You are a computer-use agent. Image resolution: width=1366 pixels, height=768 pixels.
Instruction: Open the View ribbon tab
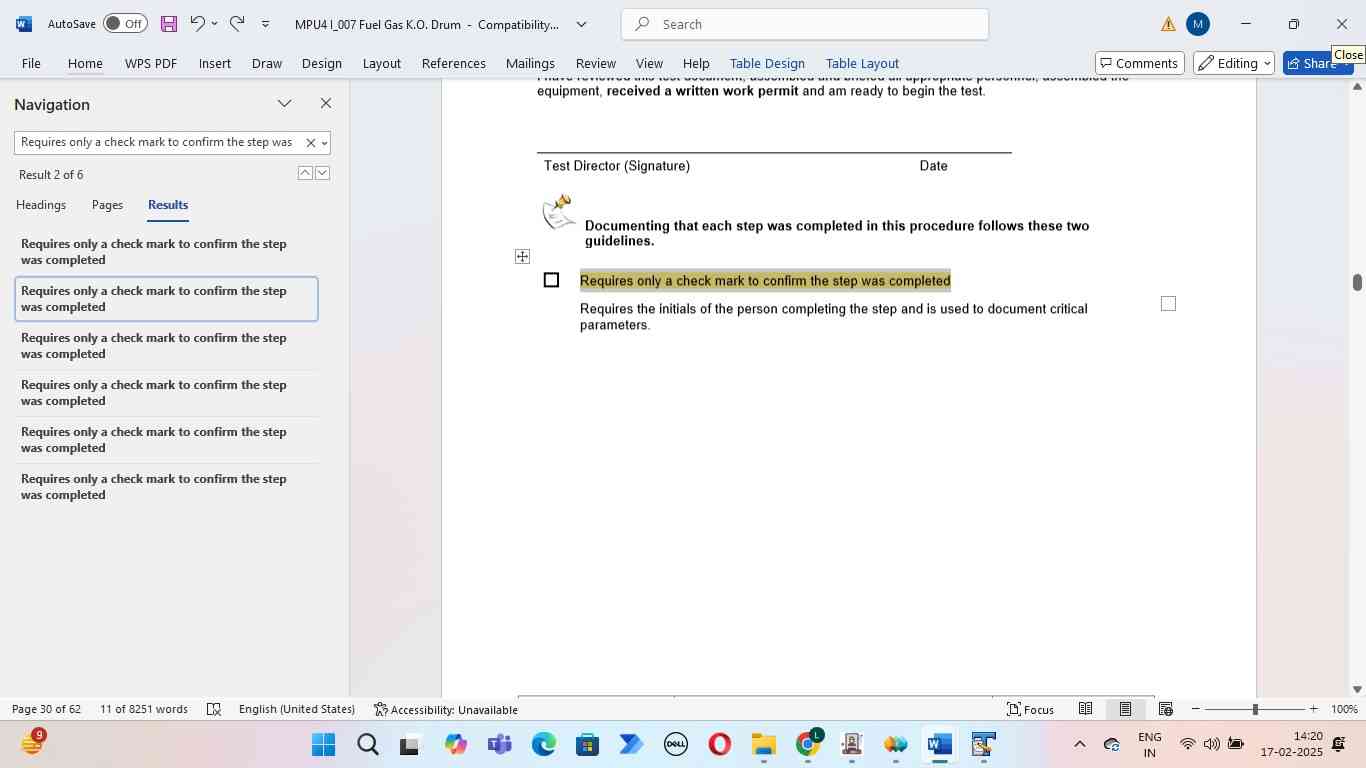(649, 63)
